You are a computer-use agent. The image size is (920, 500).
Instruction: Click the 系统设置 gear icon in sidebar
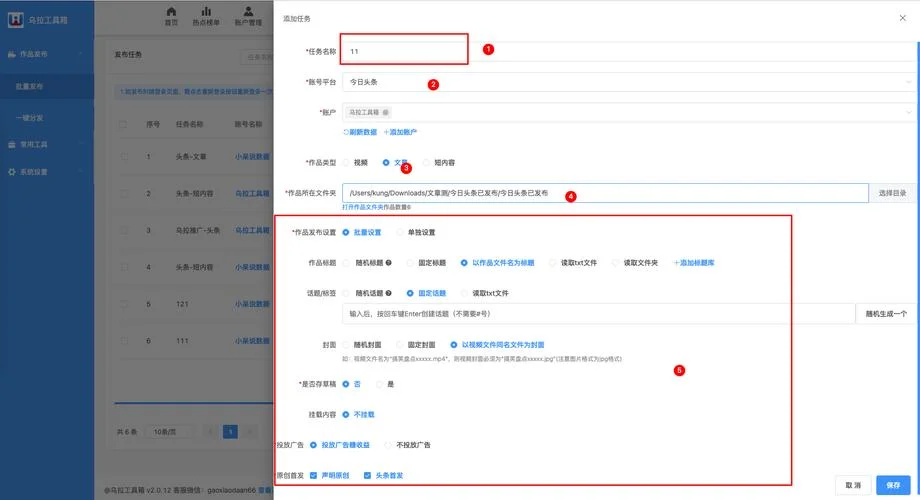(12, 172)
